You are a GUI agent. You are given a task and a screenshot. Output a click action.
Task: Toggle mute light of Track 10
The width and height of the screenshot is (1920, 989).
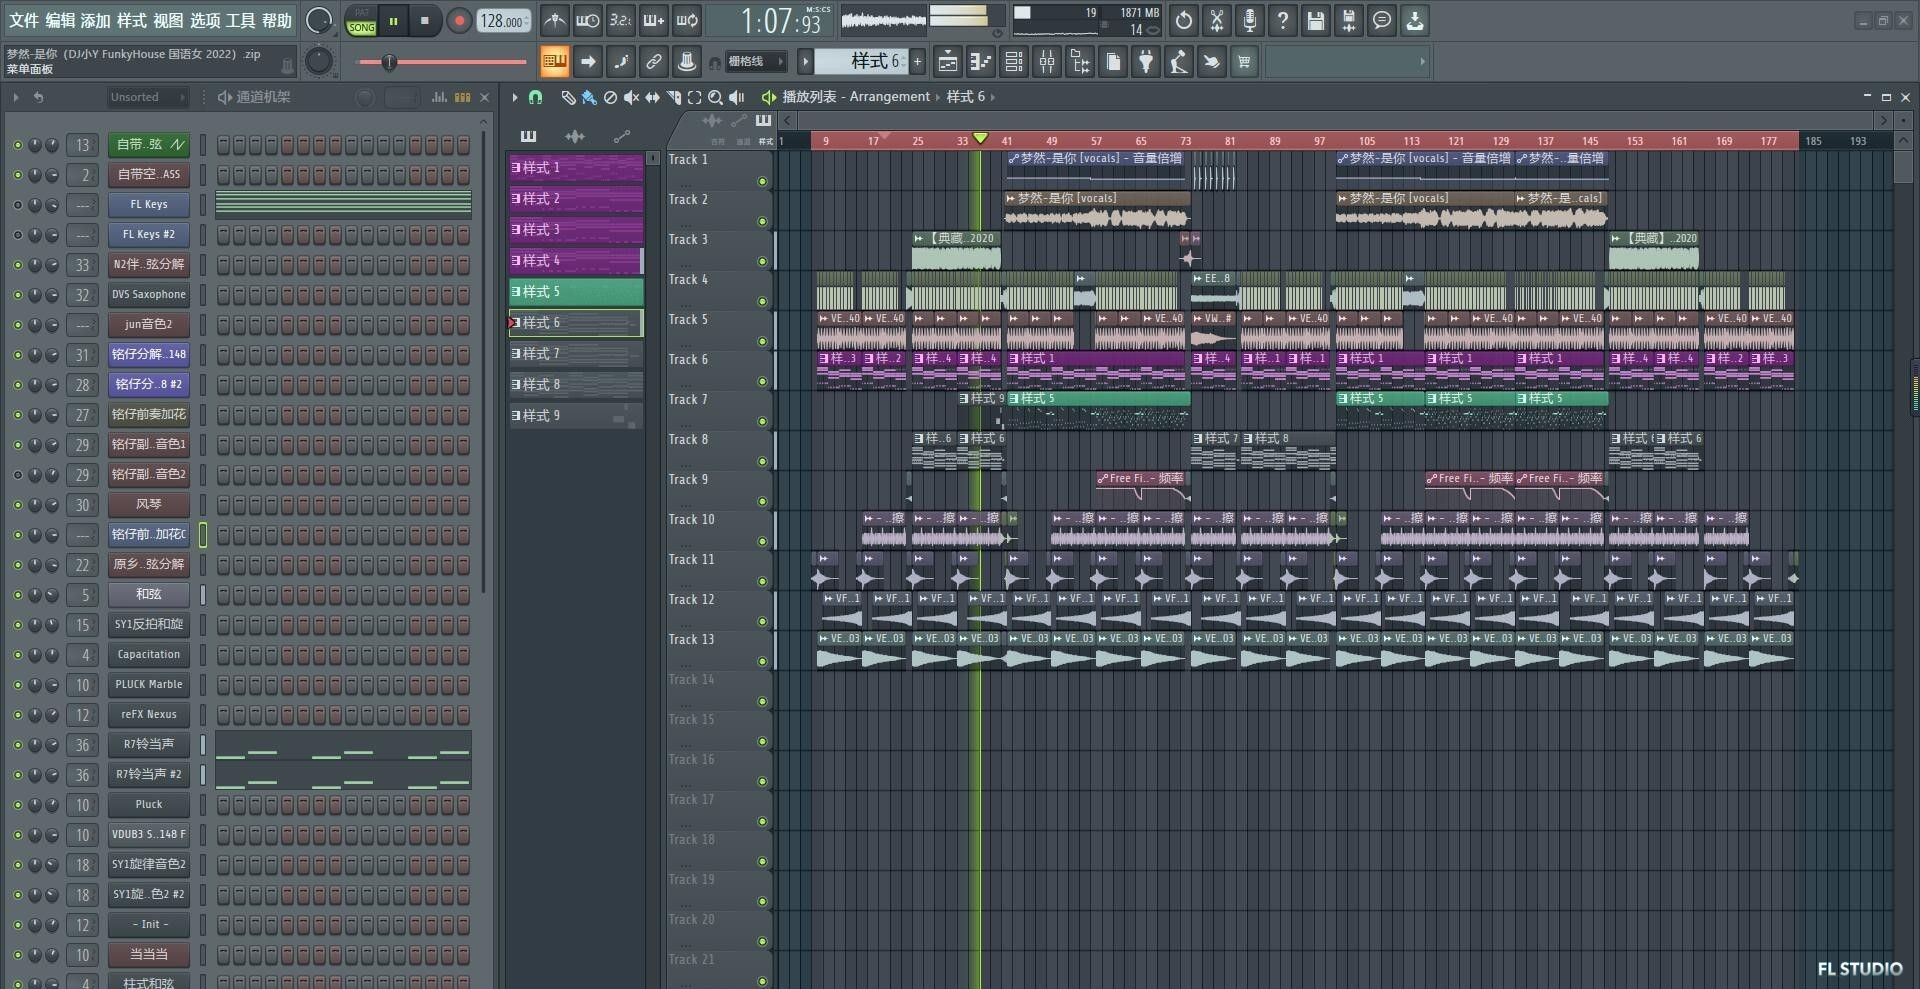[763, 541]
